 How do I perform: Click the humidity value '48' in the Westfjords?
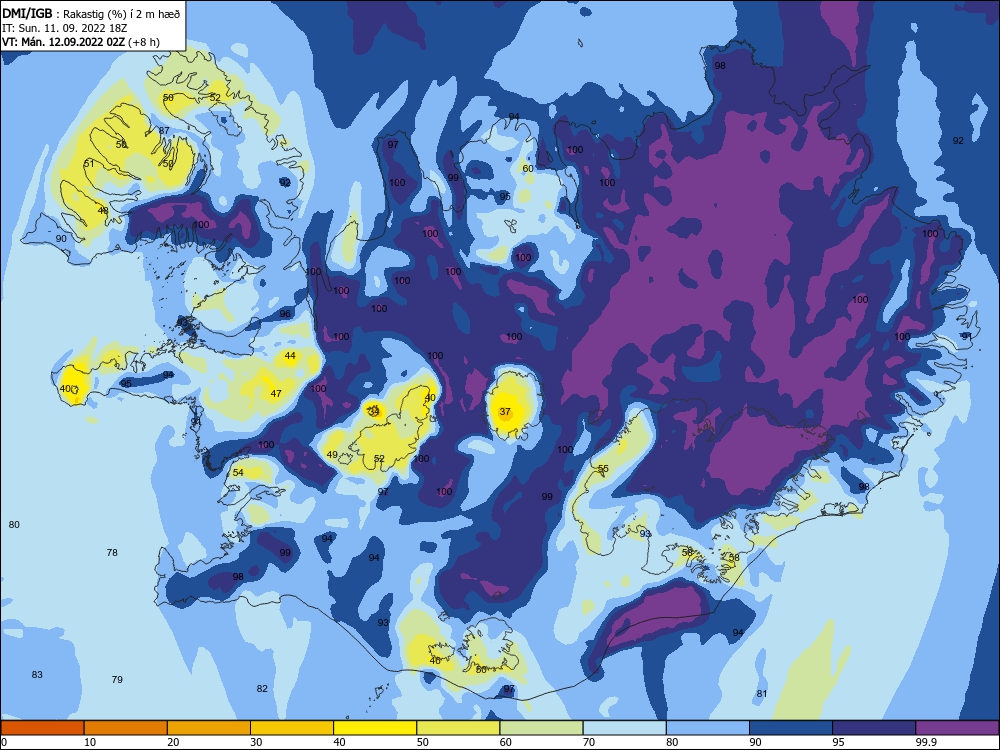tap(103, 210)
